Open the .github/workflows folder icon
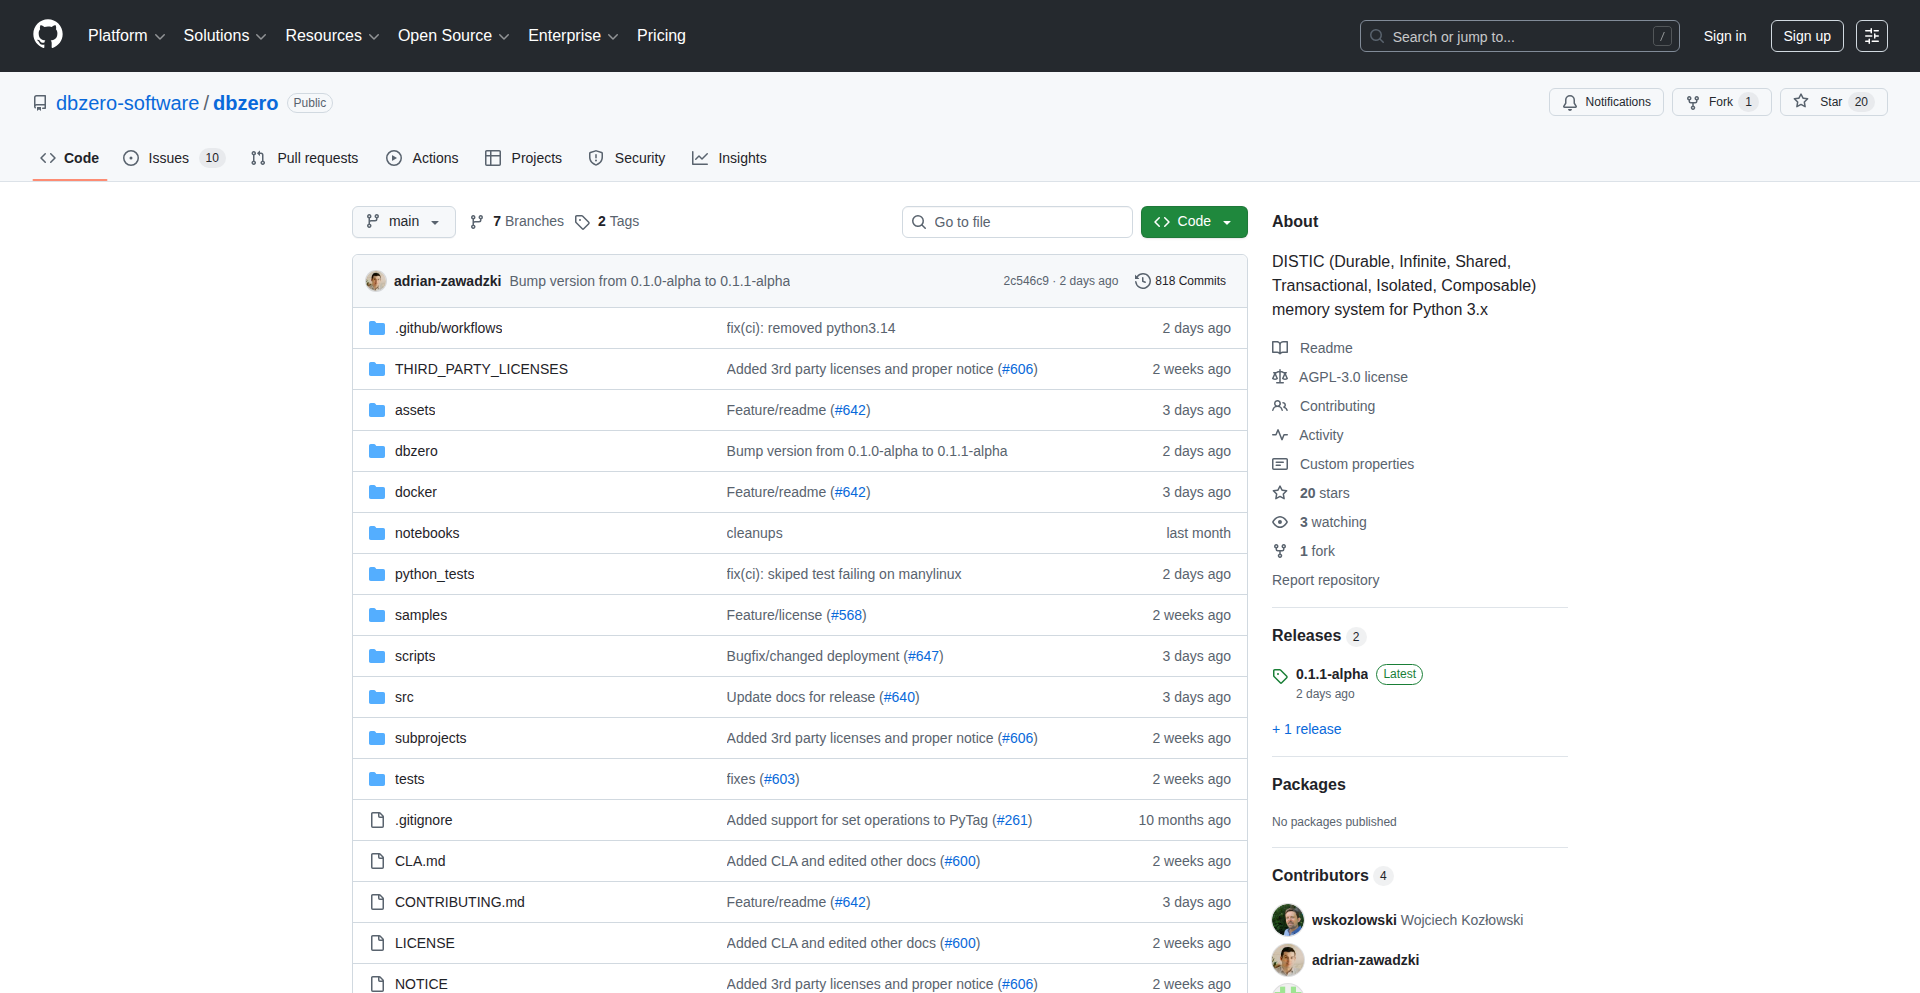Image resolution: width=1920 pixels, height=993 pixels. 377,327
